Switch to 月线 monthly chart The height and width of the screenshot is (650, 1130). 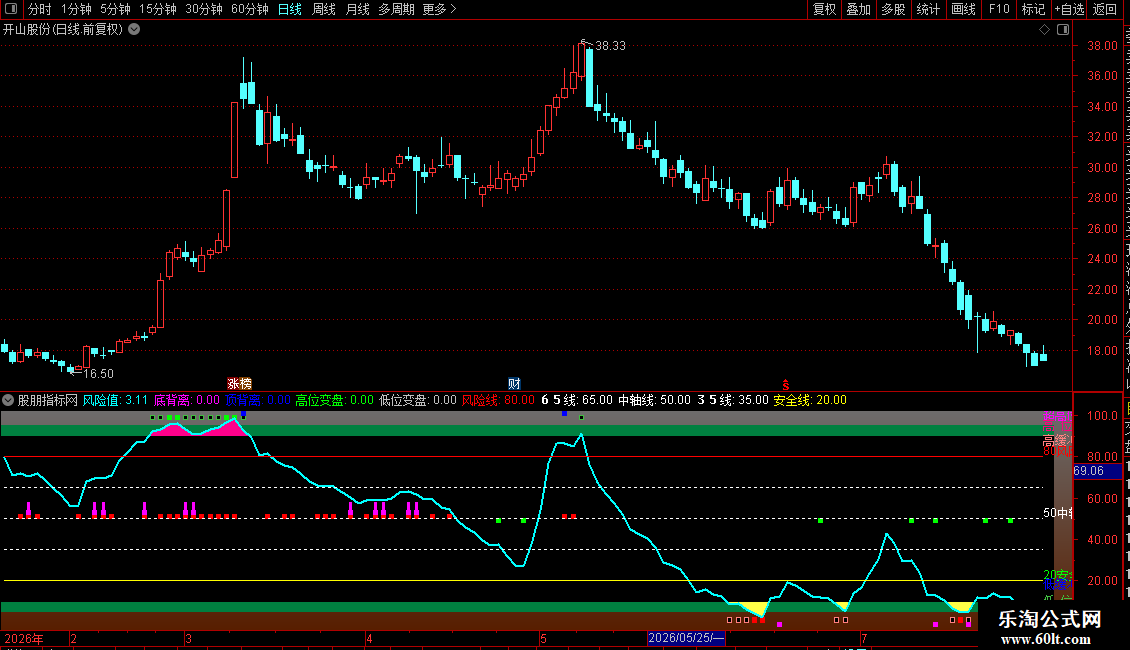pyautogui.click(x=357, y=9)
